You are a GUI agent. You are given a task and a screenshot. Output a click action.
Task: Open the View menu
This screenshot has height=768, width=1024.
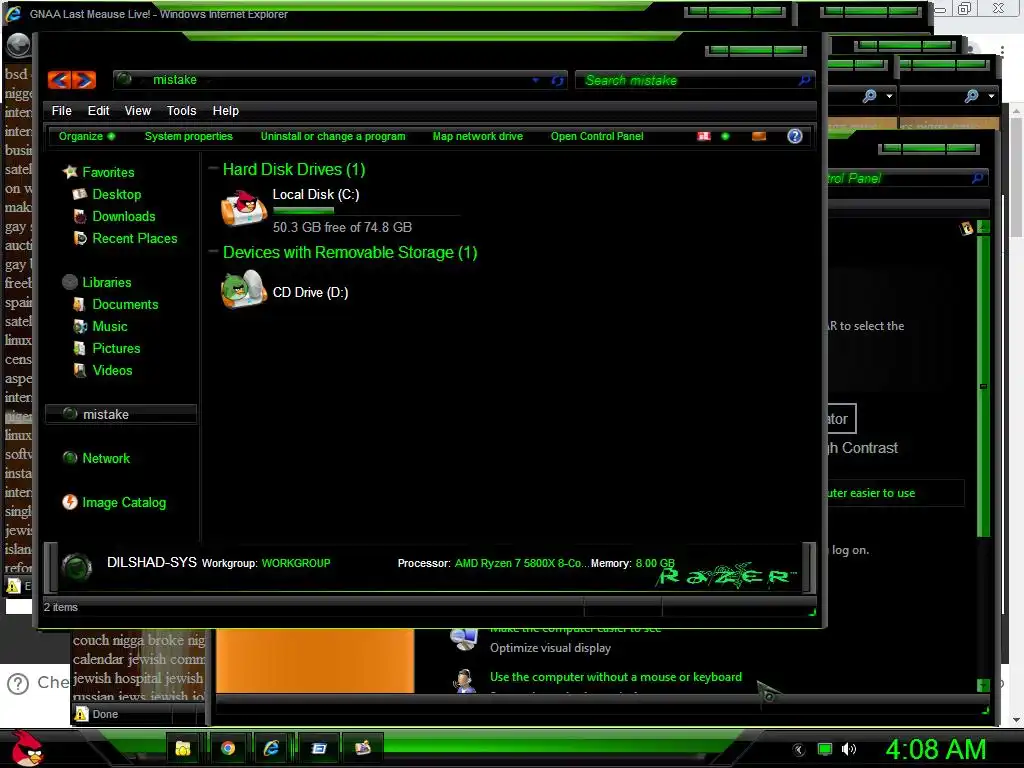138,110
